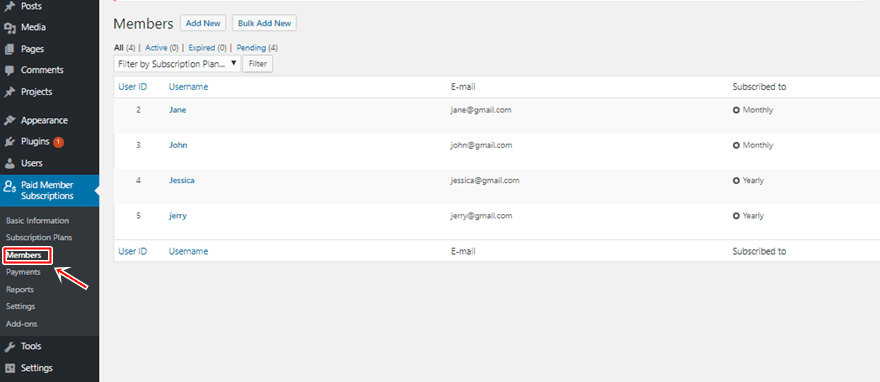The width and height of the screenshot is (880, 382).
Task: Open the Filter by Subscription Plan dropdown
Action: click(x=177, y=64)
